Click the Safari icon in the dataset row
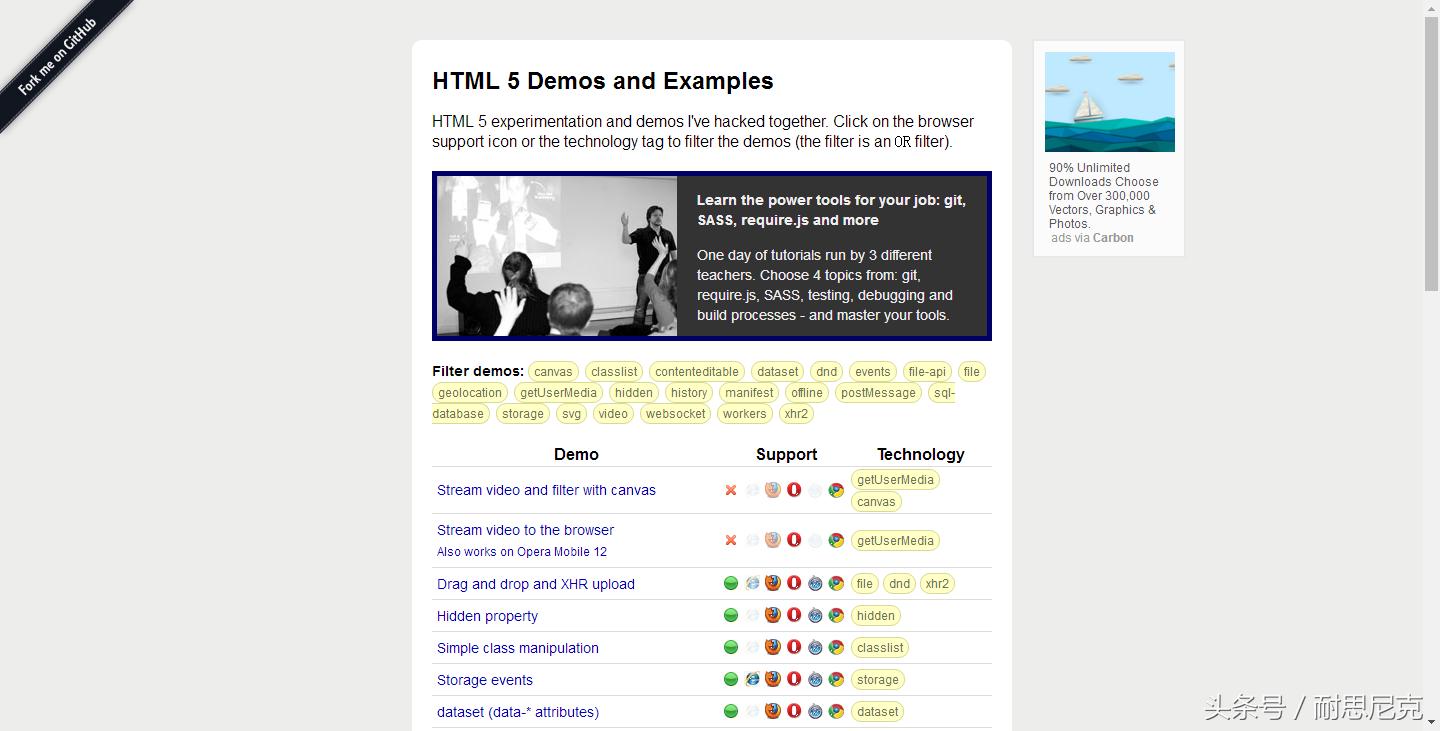 coord(815,711)
